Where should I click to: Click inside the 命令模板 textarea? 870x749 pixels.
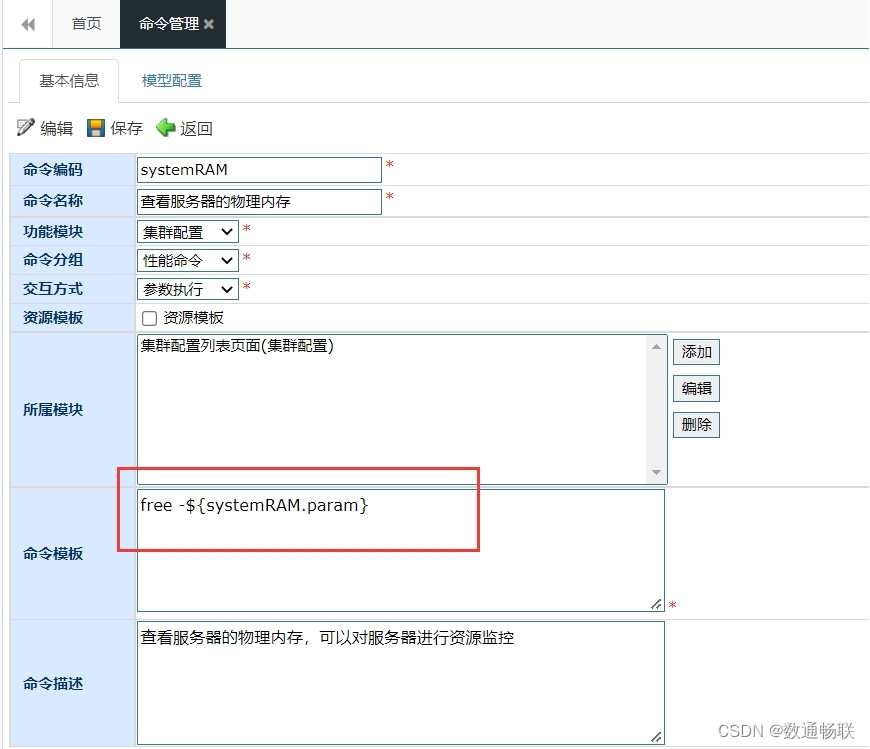[401, 550]
